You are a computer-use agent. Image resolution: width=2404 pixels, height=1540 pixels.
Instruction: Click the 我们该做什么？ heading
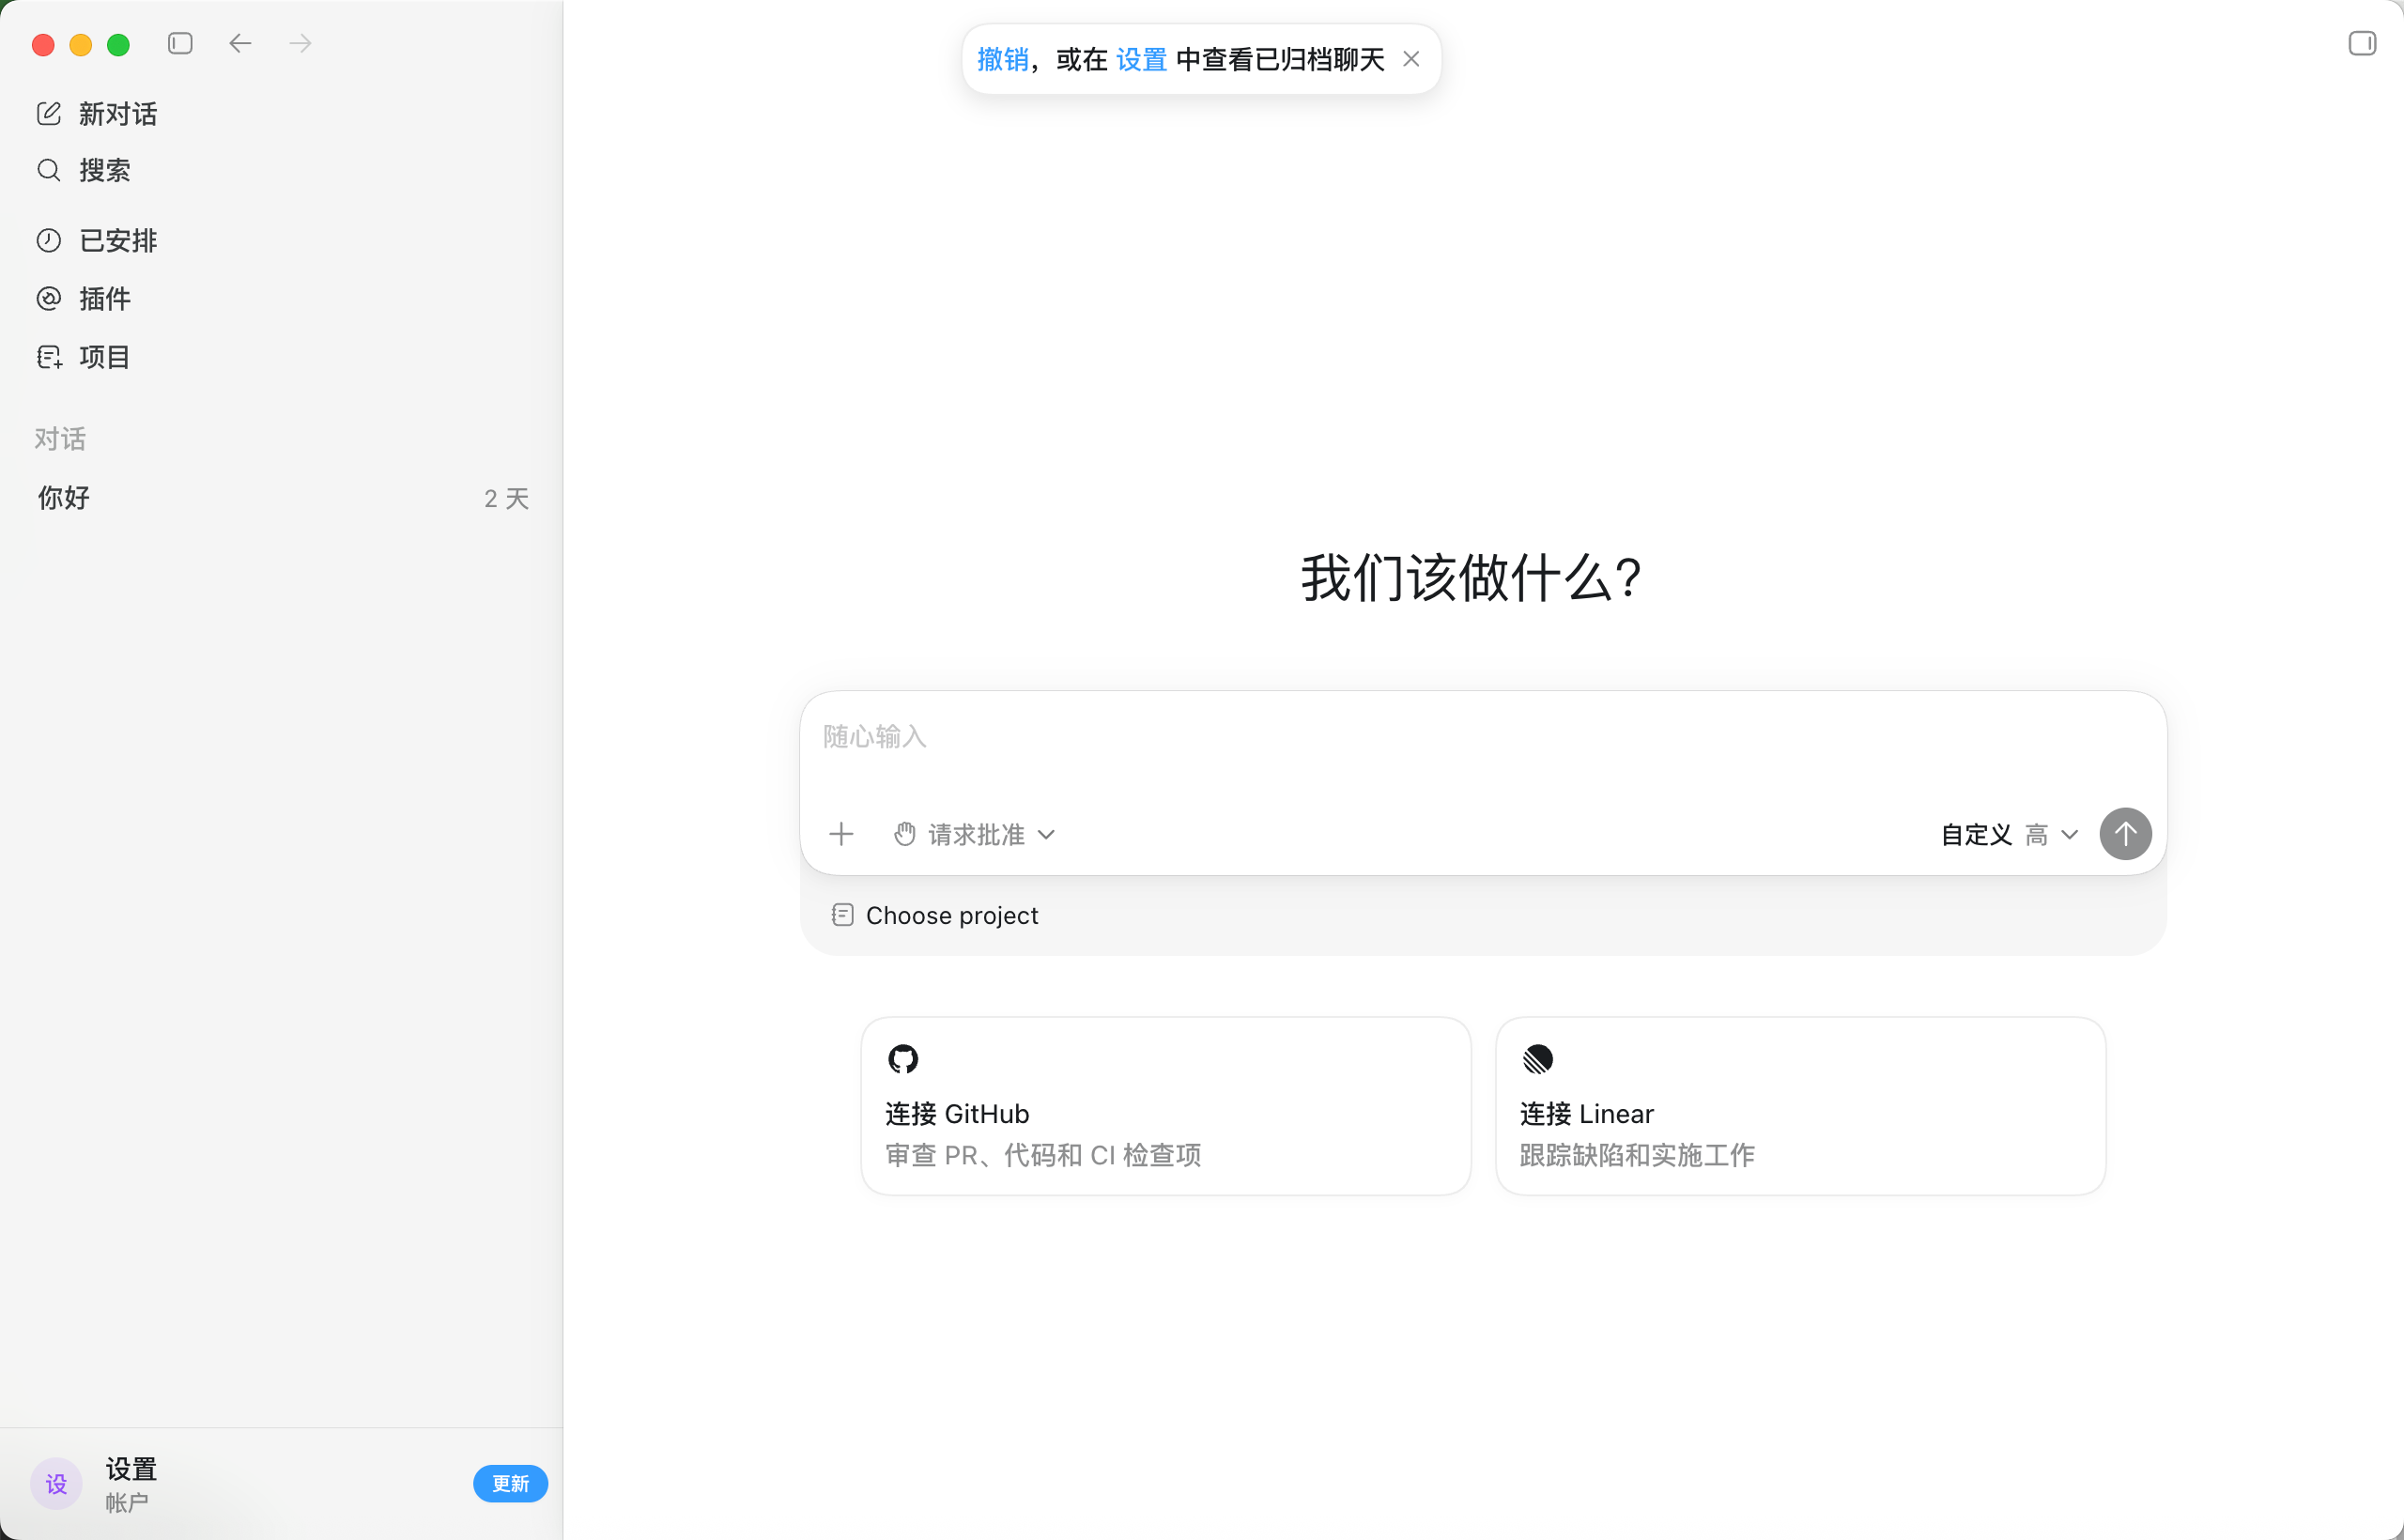pos(1471,578)
